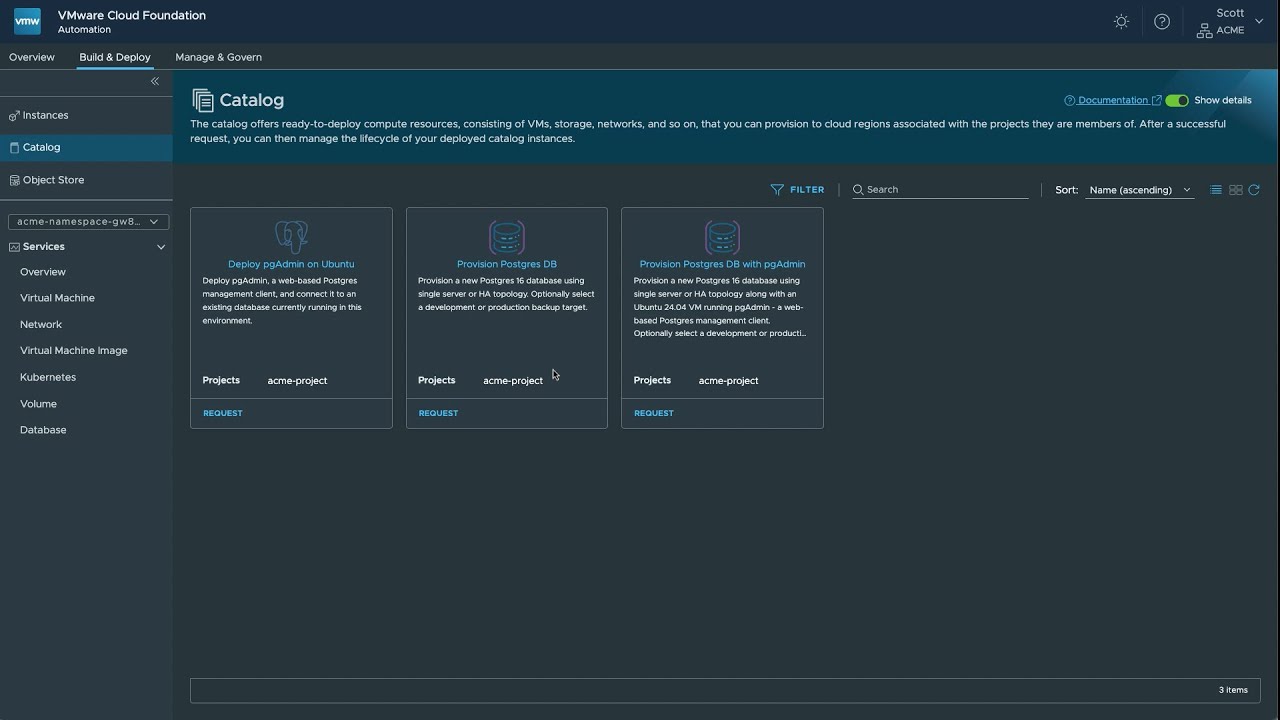The image size is (1280, 720).
Task: Collapse the Services section
Action: (x=161, y=247)
